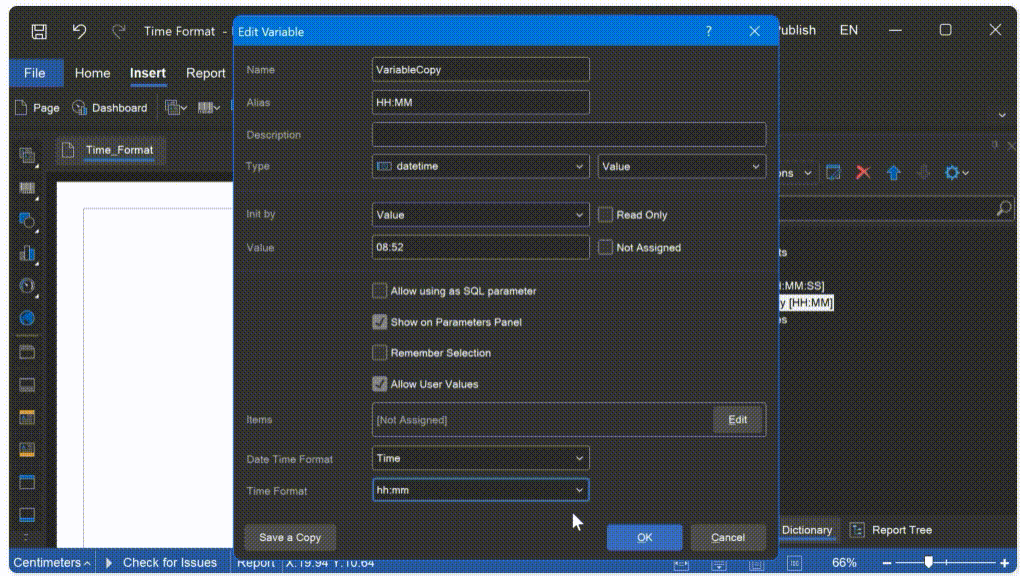The width and height of the screenshot is (1020, 576).
Task: Uncheck Show on Parameters Panel
Action: tap(379, 322)
